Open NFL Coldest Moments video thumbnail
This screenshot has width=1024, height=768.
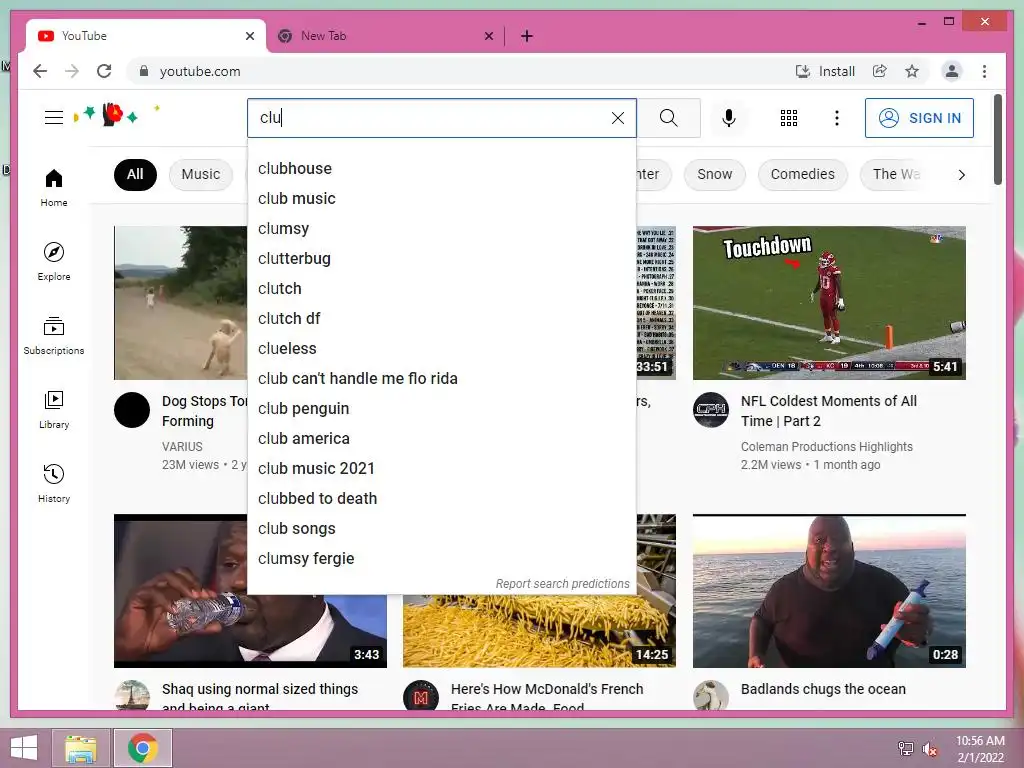click(829, 303)
